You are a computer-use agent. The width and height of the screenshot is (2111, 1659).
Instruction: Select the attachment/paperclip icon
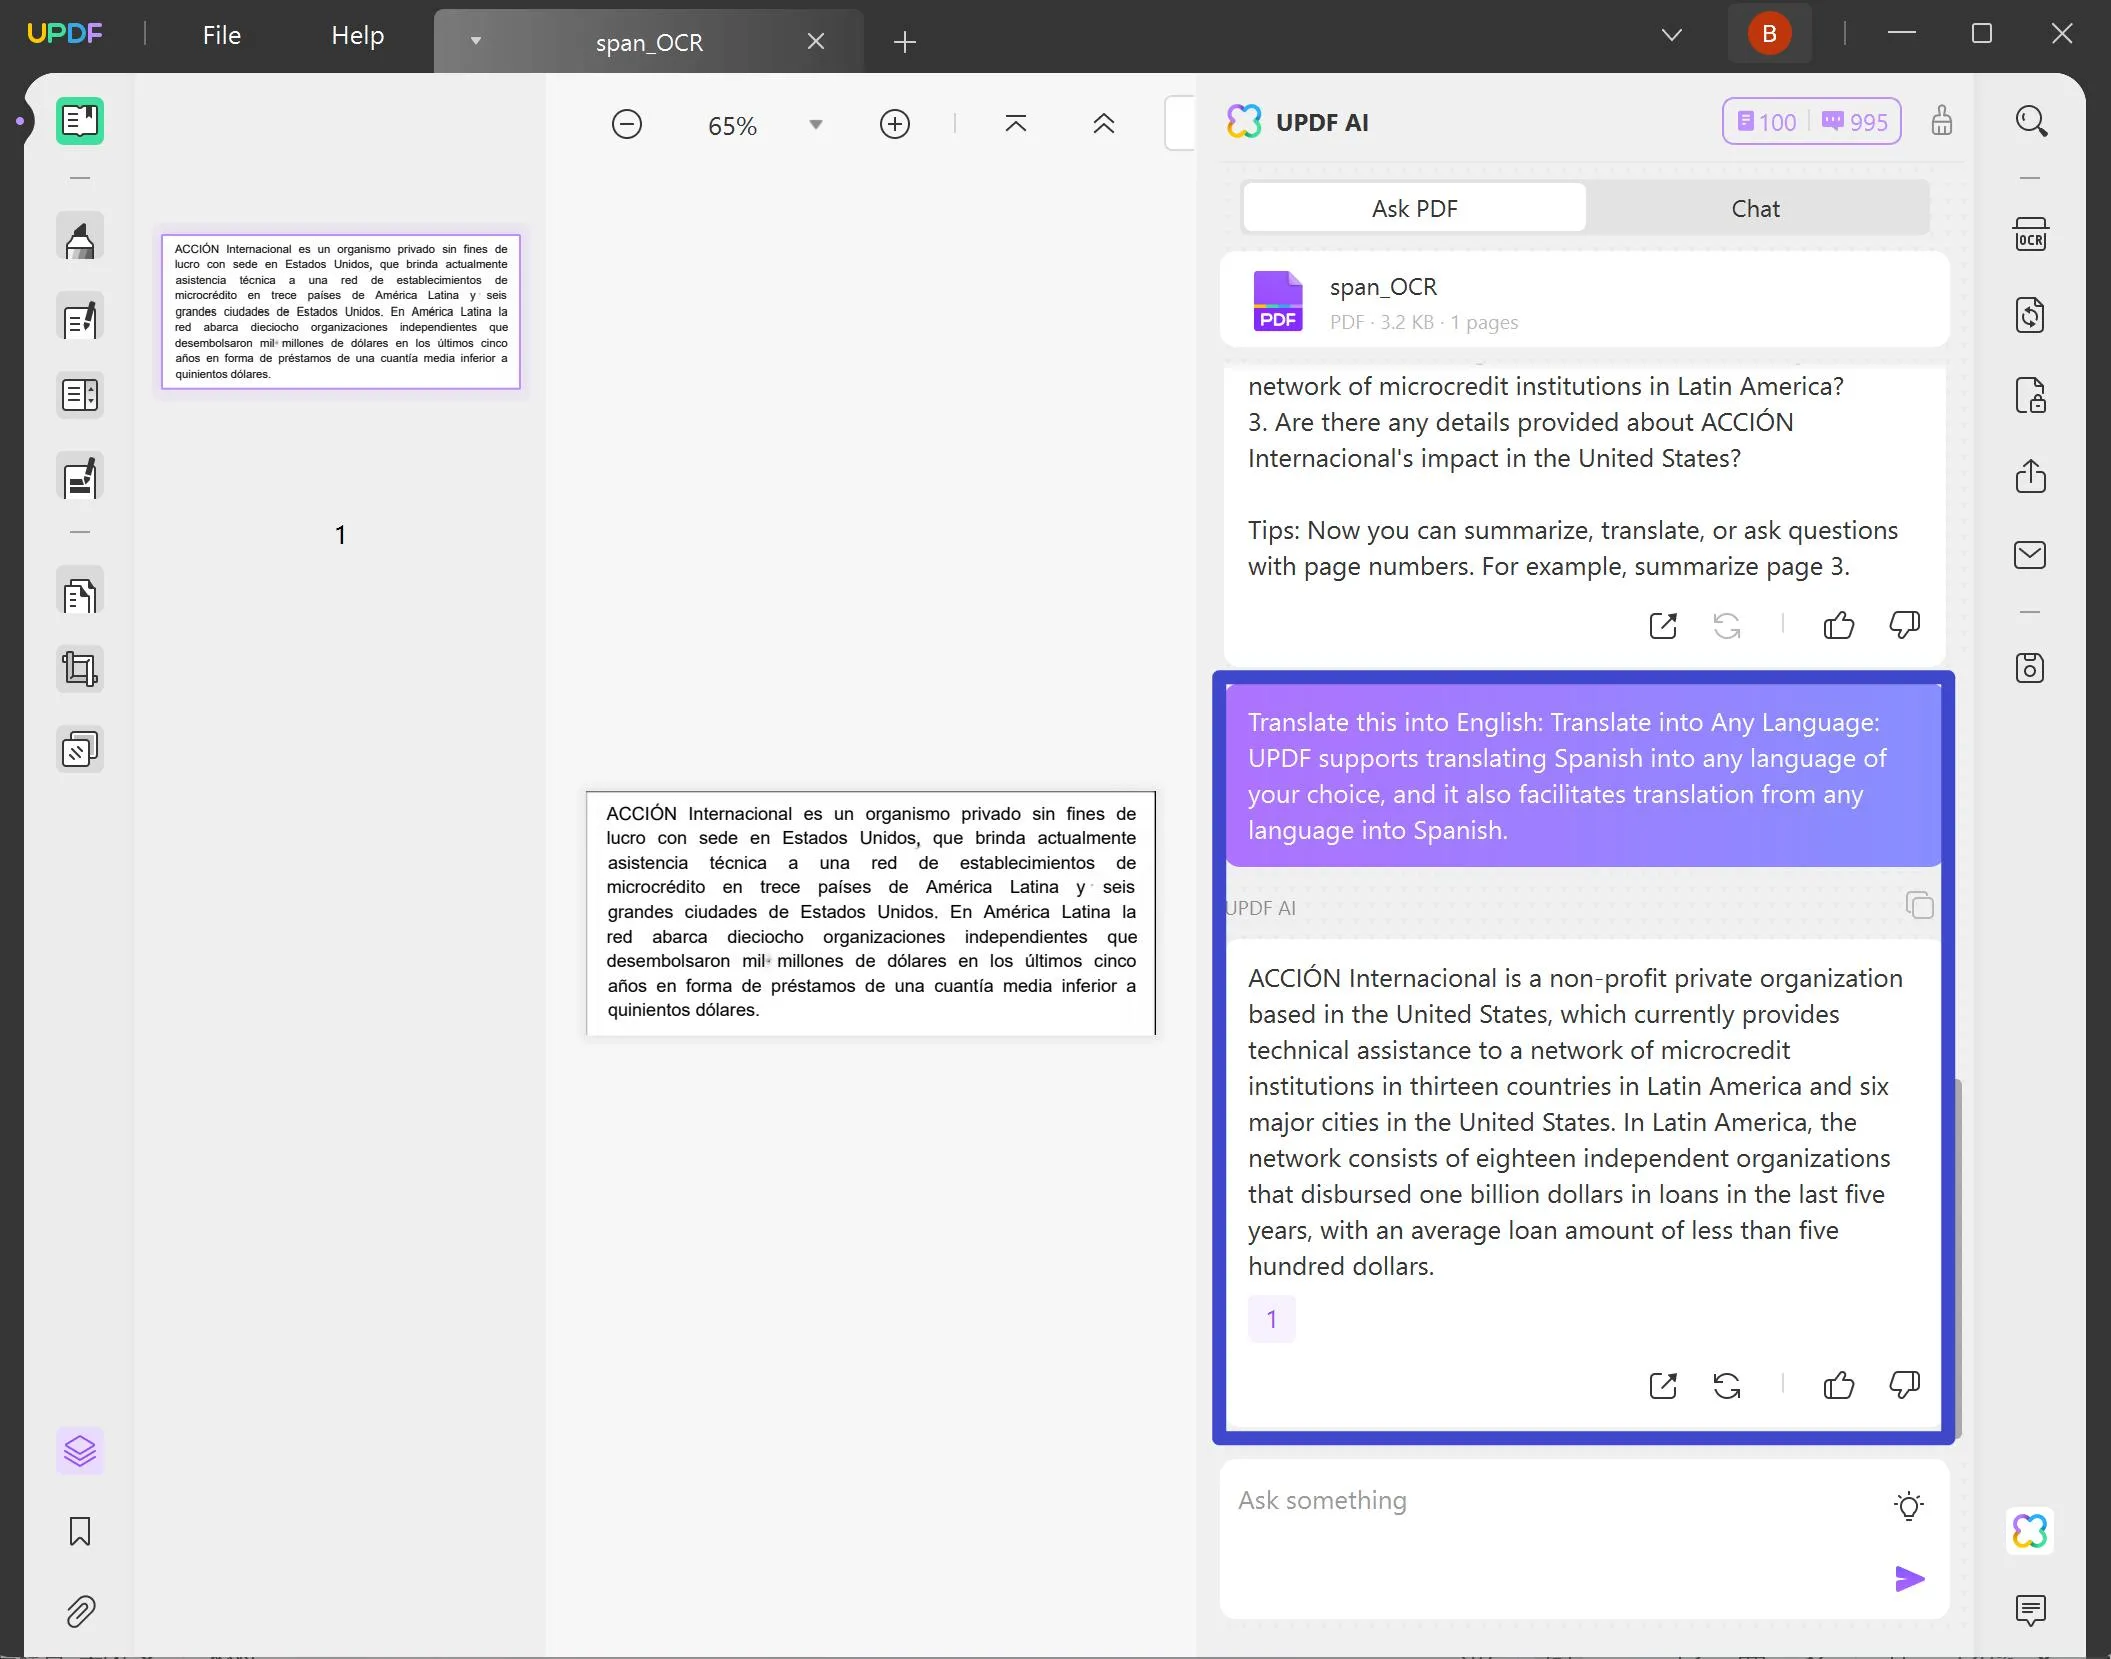click(79, 1611)
